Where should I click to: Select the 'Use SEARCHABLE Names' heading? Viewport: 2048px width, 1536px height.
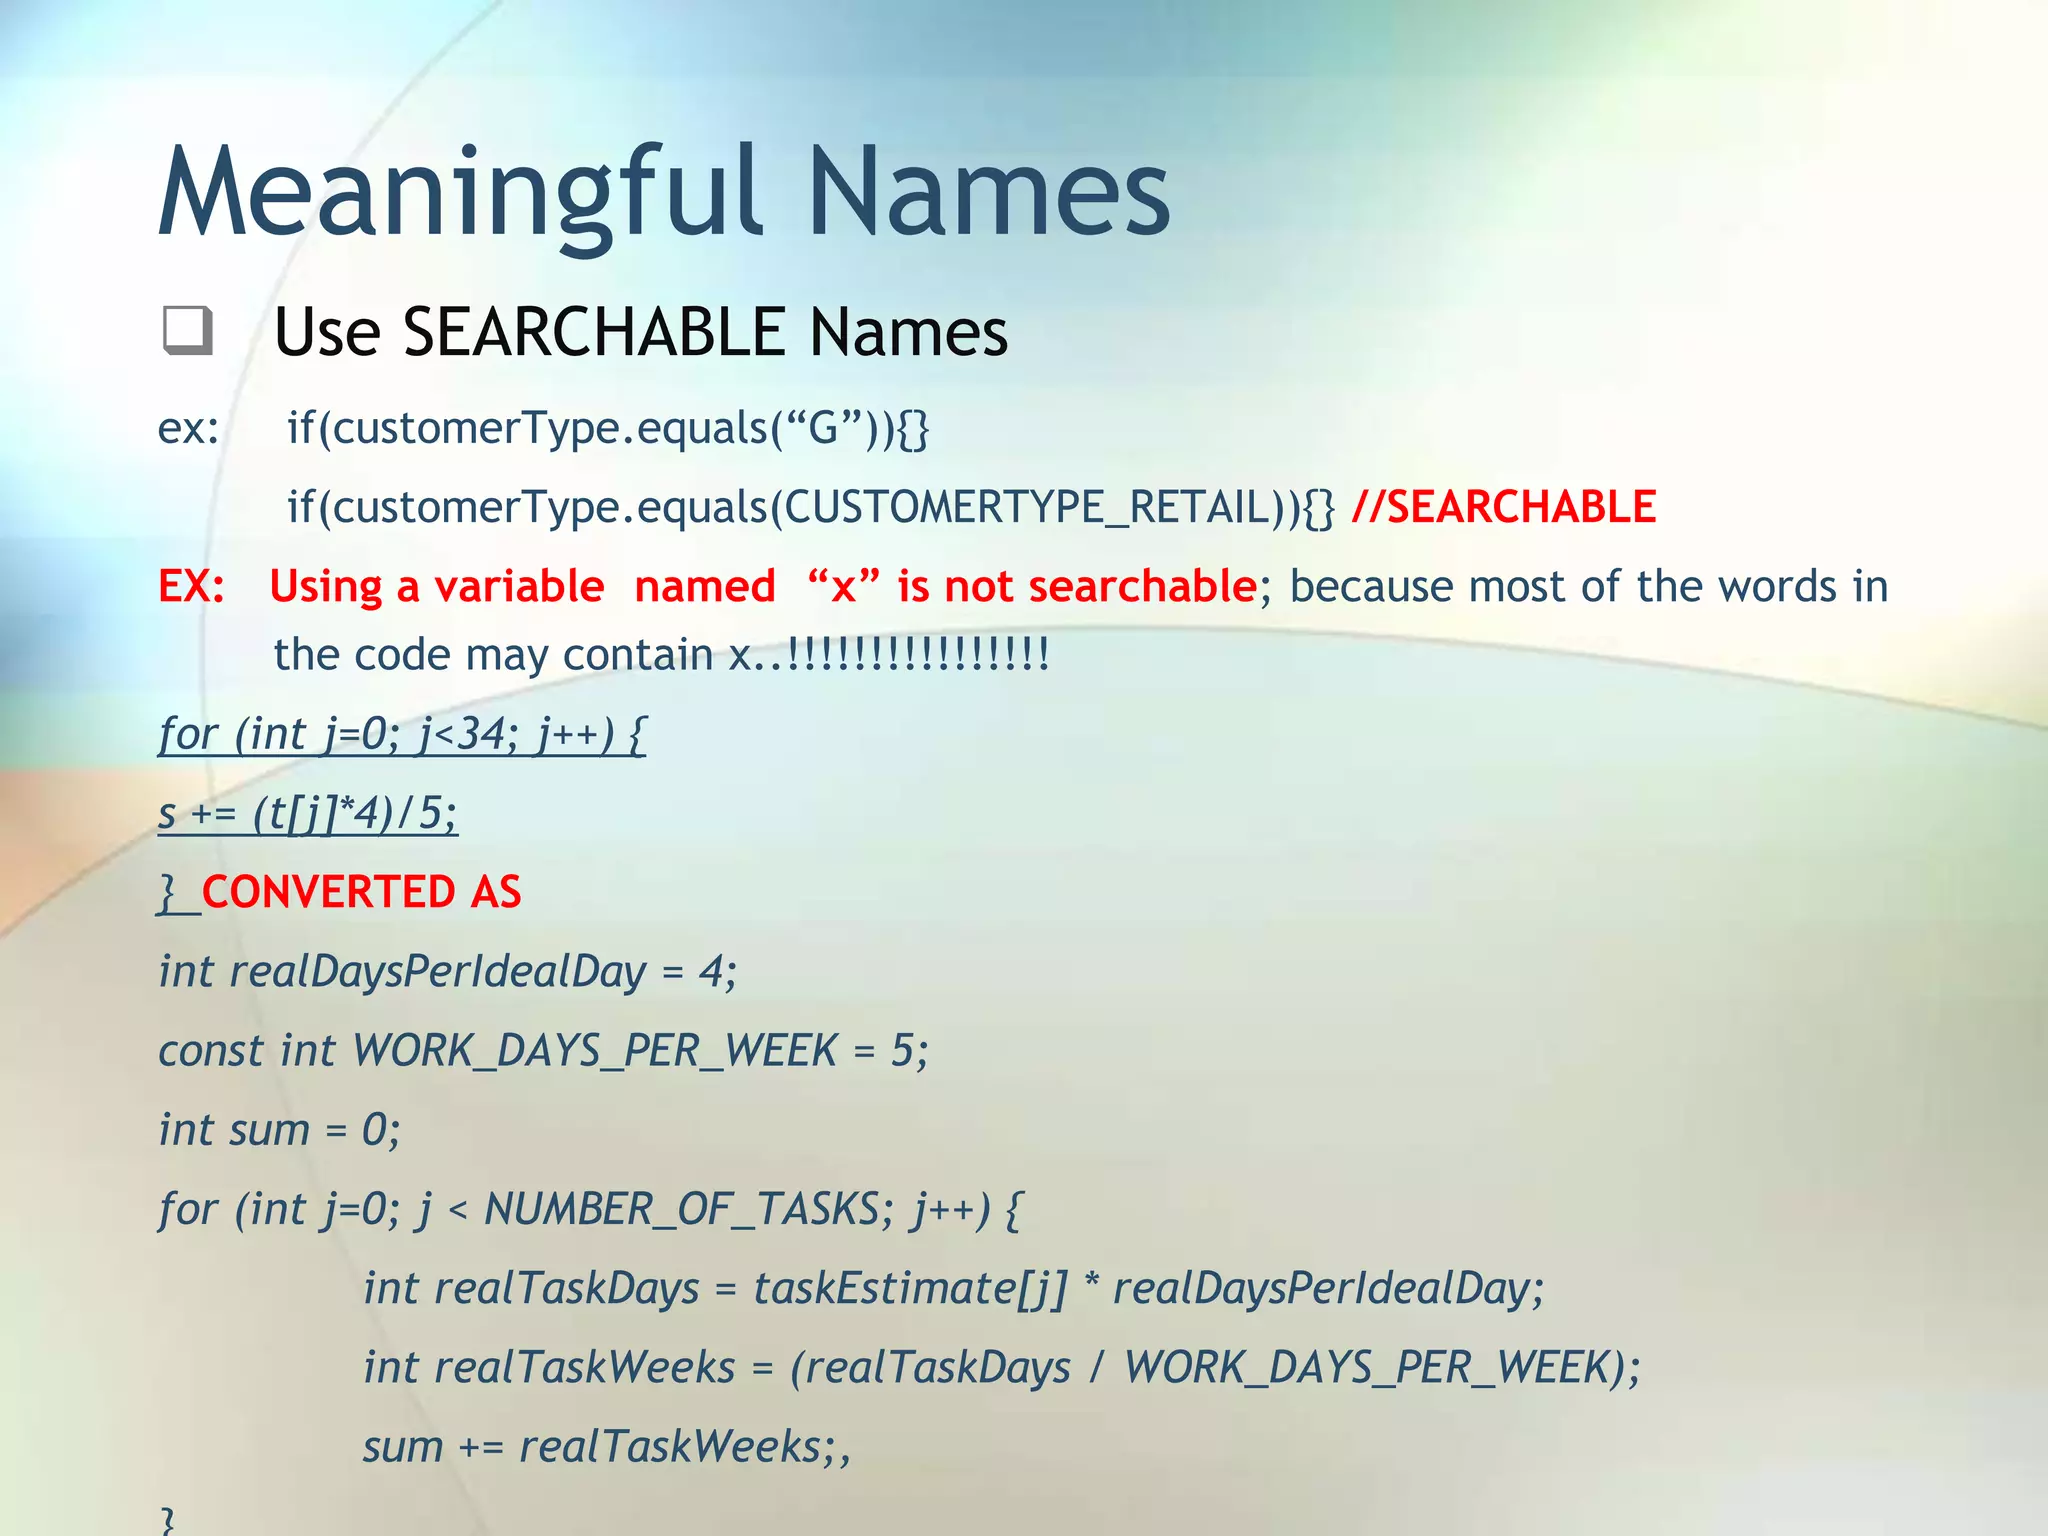coord(641,332)
